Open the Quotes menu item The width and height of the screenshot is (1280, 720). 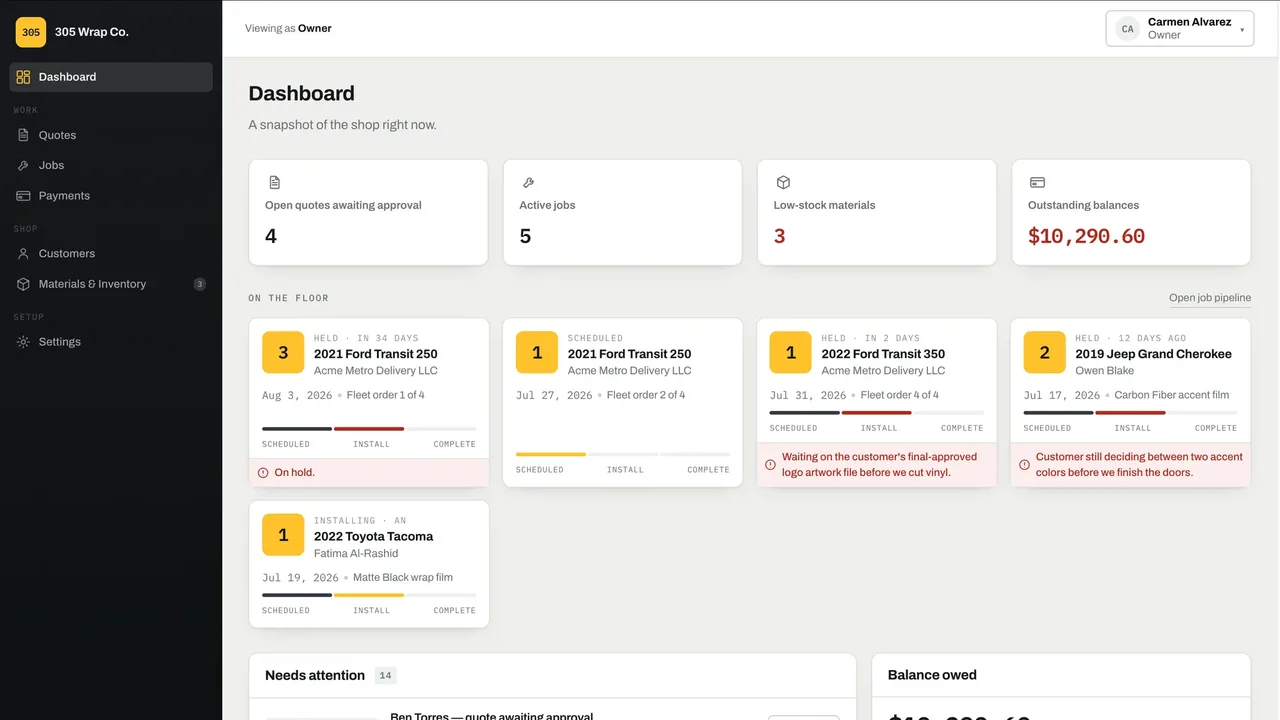point(111,135)
